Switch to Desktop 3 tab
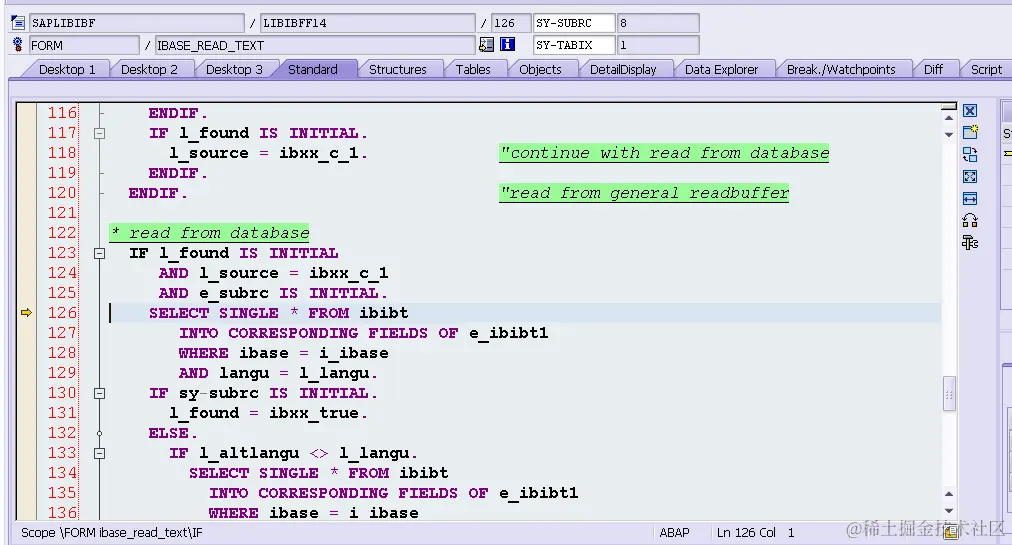This screenshot has width=1012, height=545. [234, 69]
